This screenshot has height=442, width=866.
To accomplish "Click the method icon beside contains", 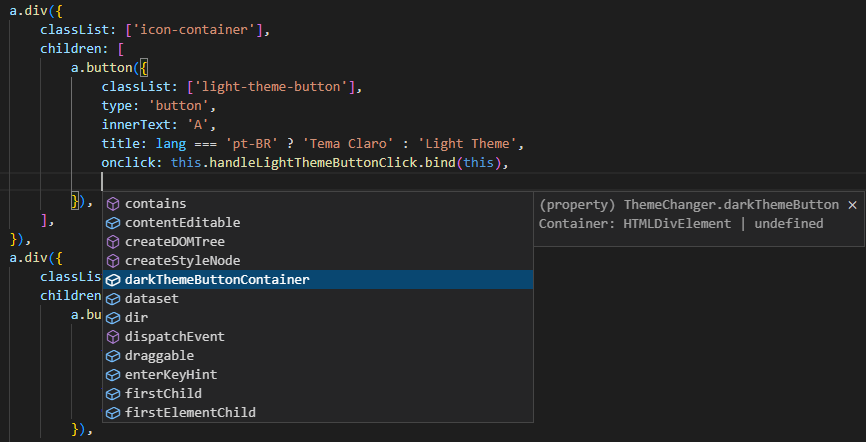I will click(x=113, y=204).
